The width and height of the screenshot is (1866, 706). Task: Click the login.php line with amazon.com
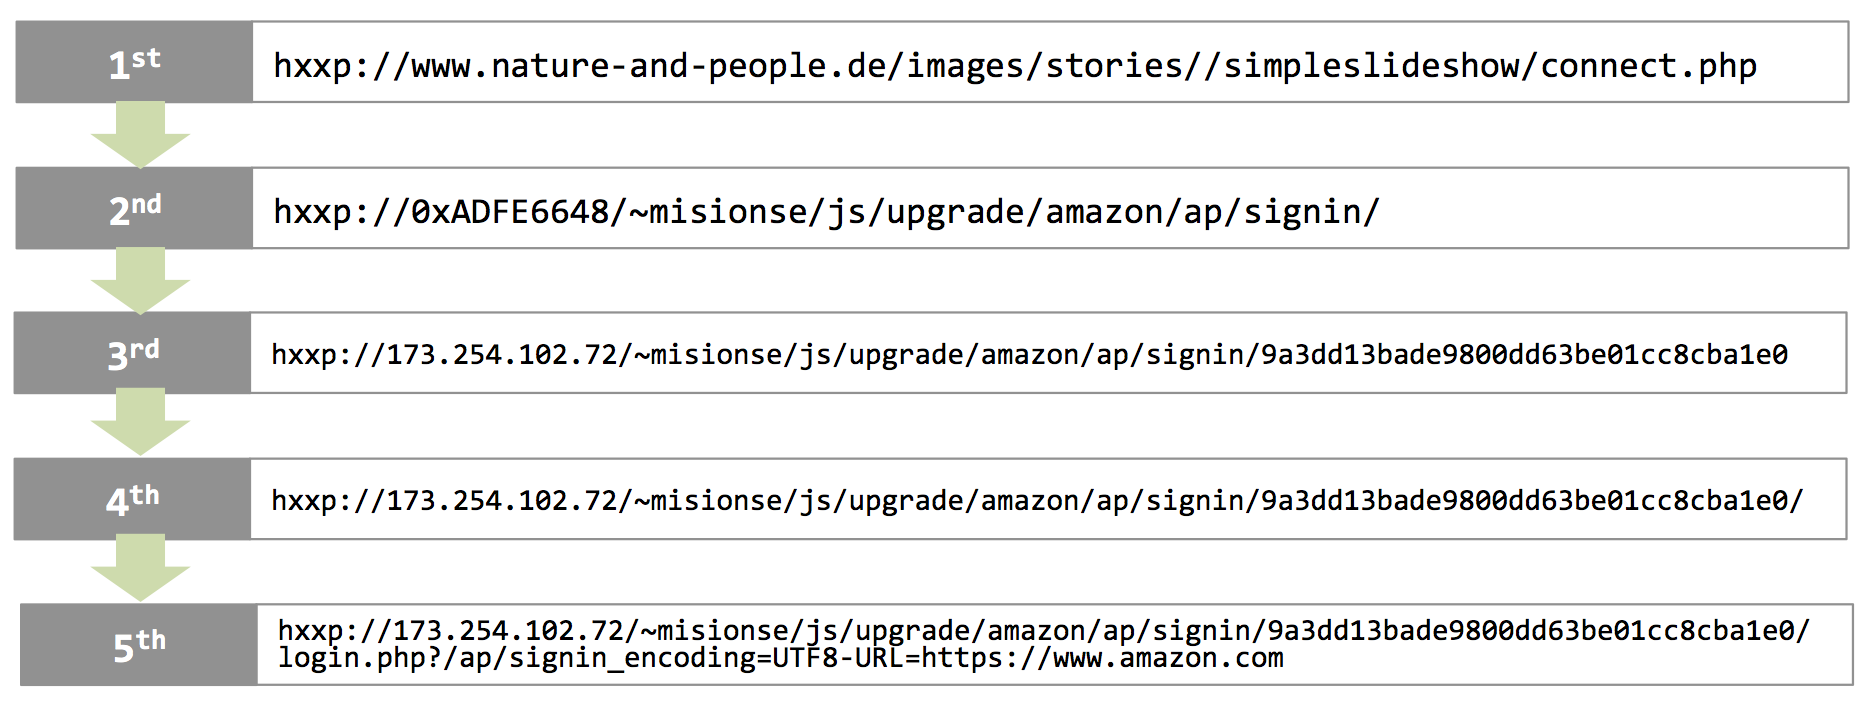pyautogui.click(x=781, y=658)
